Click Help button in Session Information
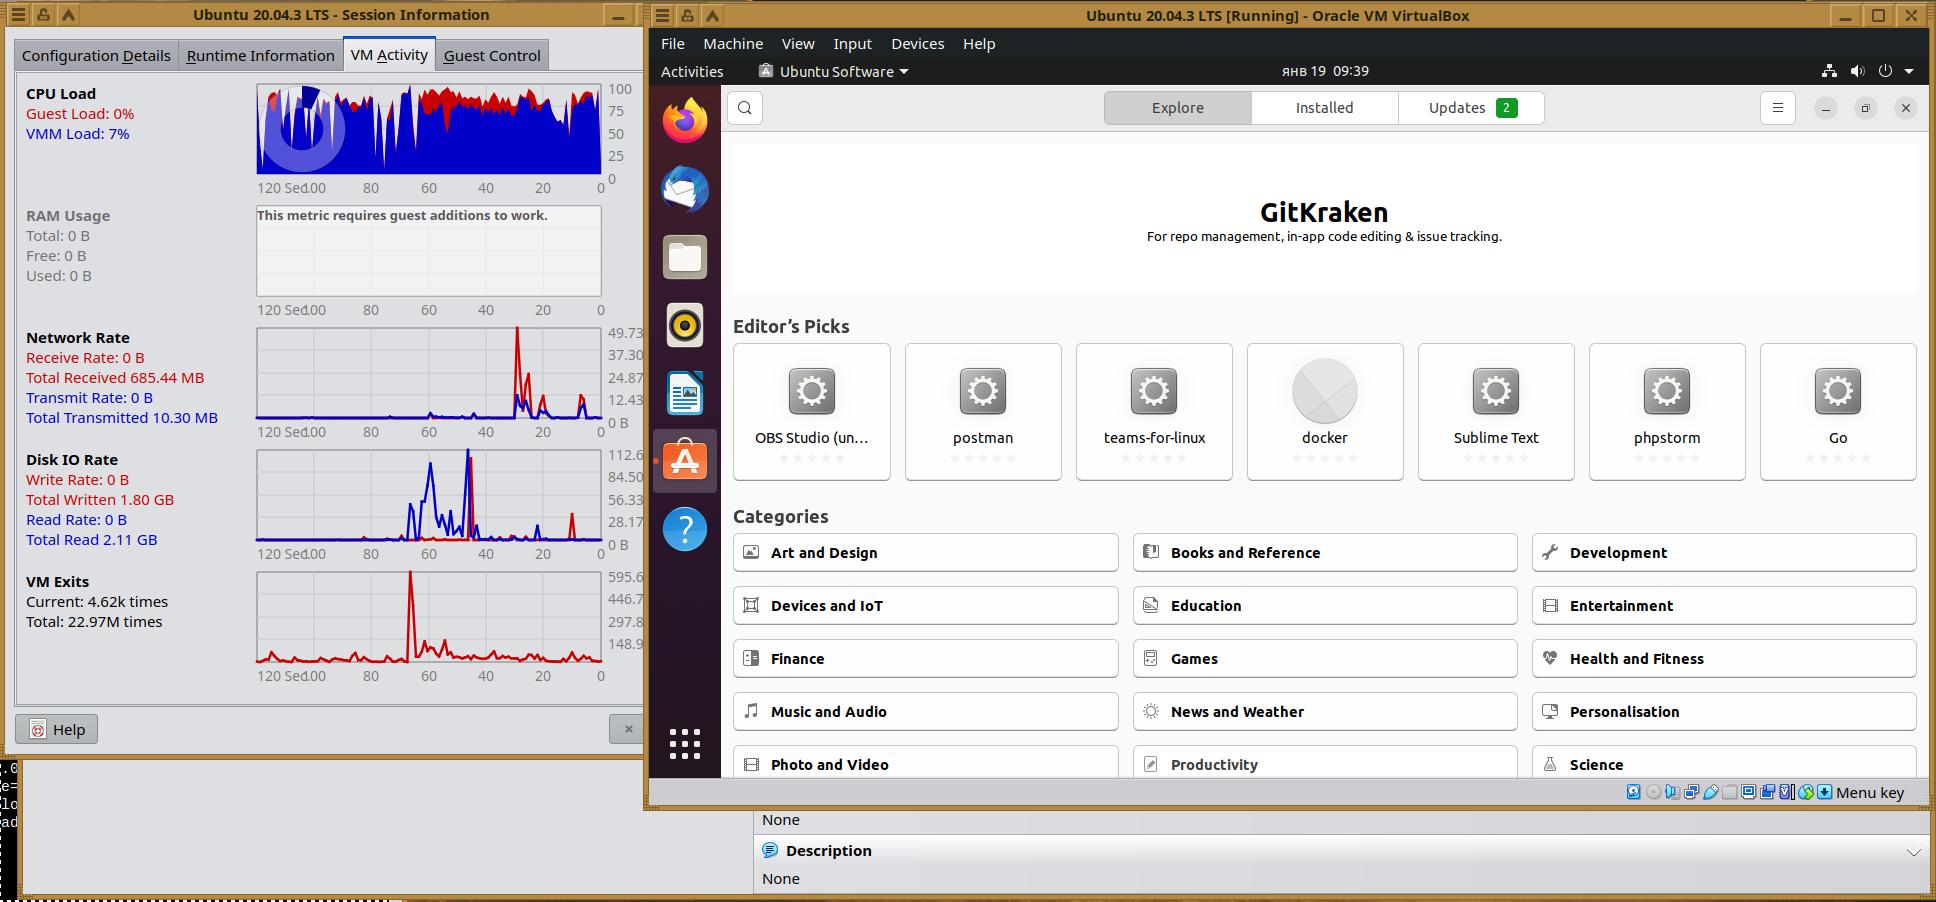Screen dimensions: 1936x902 click(x=57, y=729)
